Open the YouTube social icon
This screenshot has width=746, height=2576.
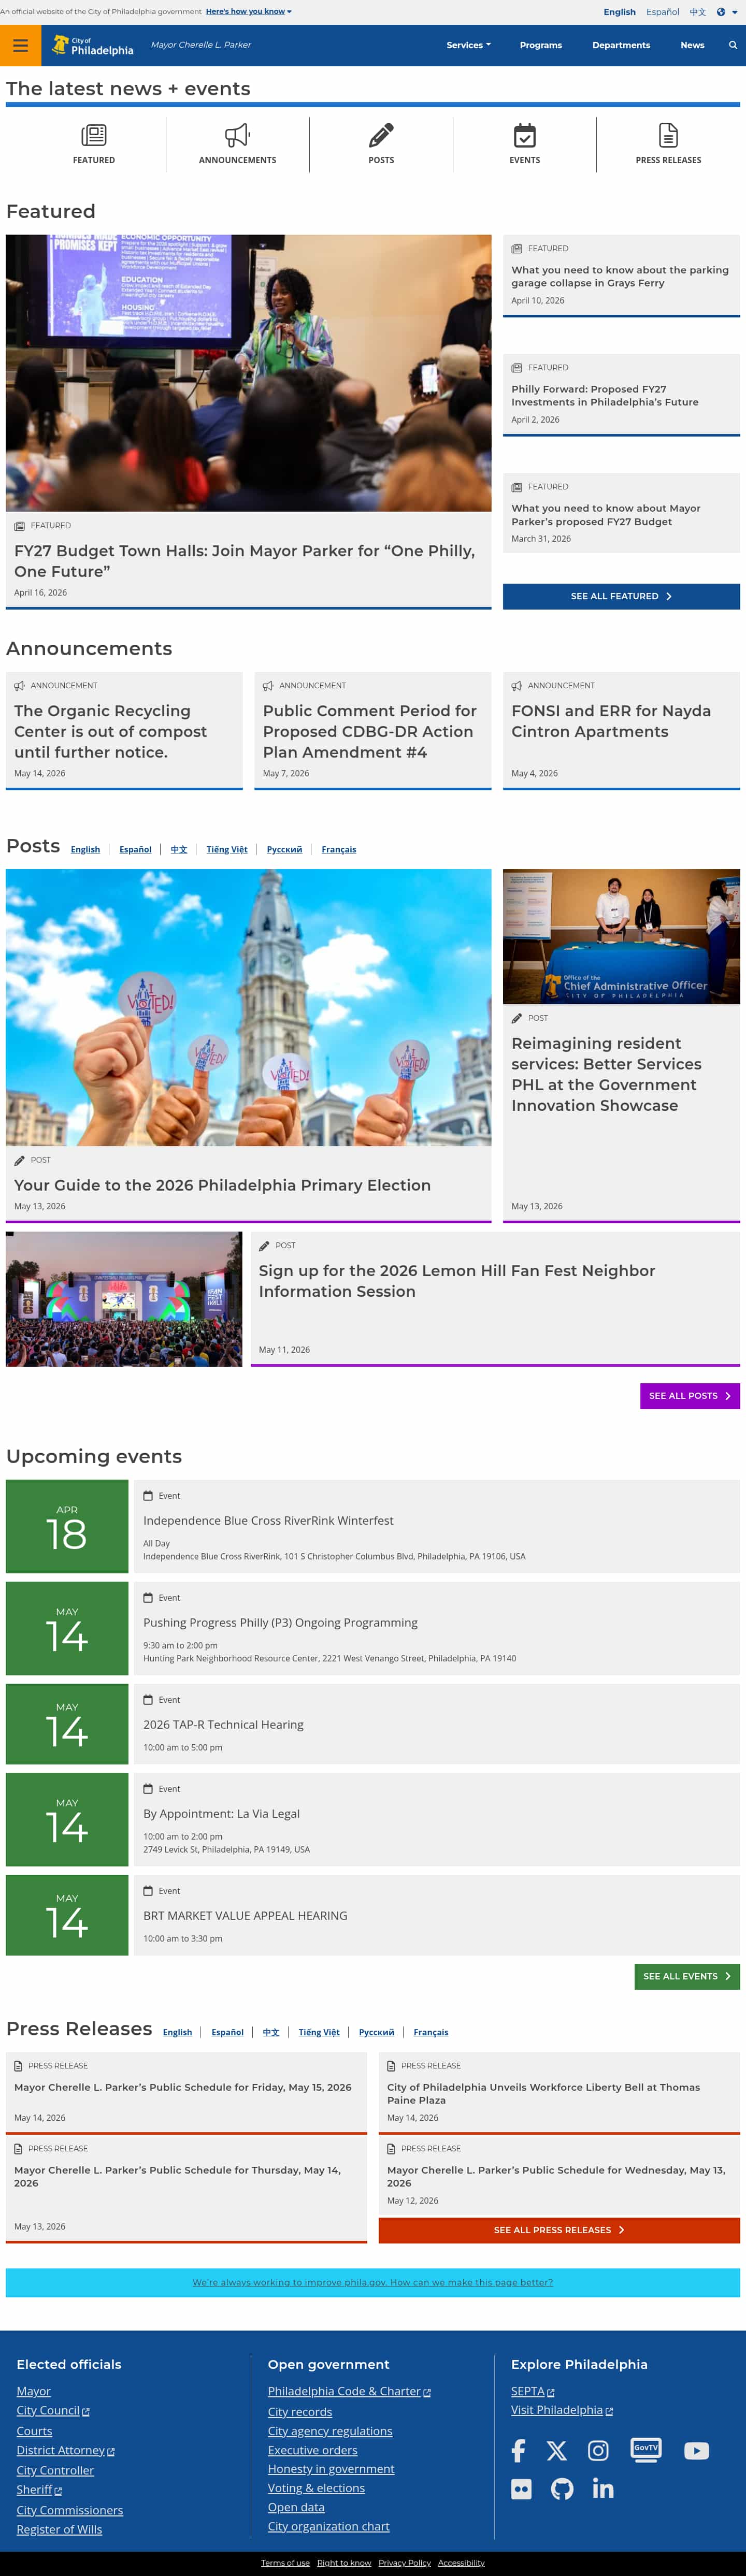697,2450
